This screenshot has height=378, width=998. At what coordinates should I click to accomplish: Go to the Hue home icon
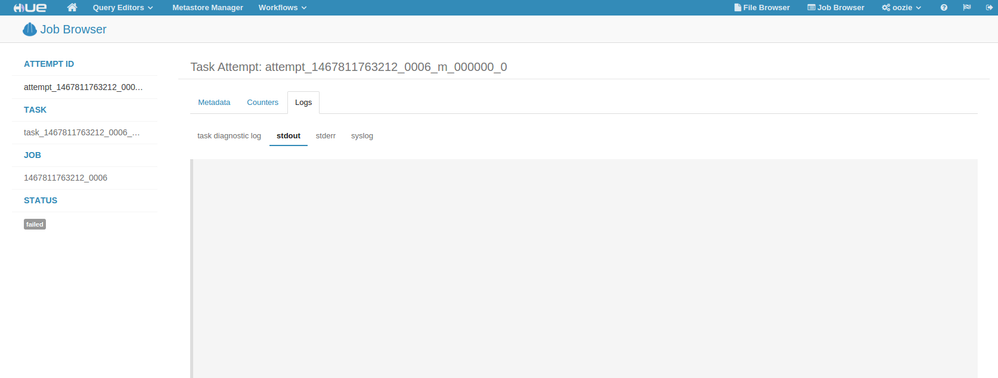tap(72, 8)
